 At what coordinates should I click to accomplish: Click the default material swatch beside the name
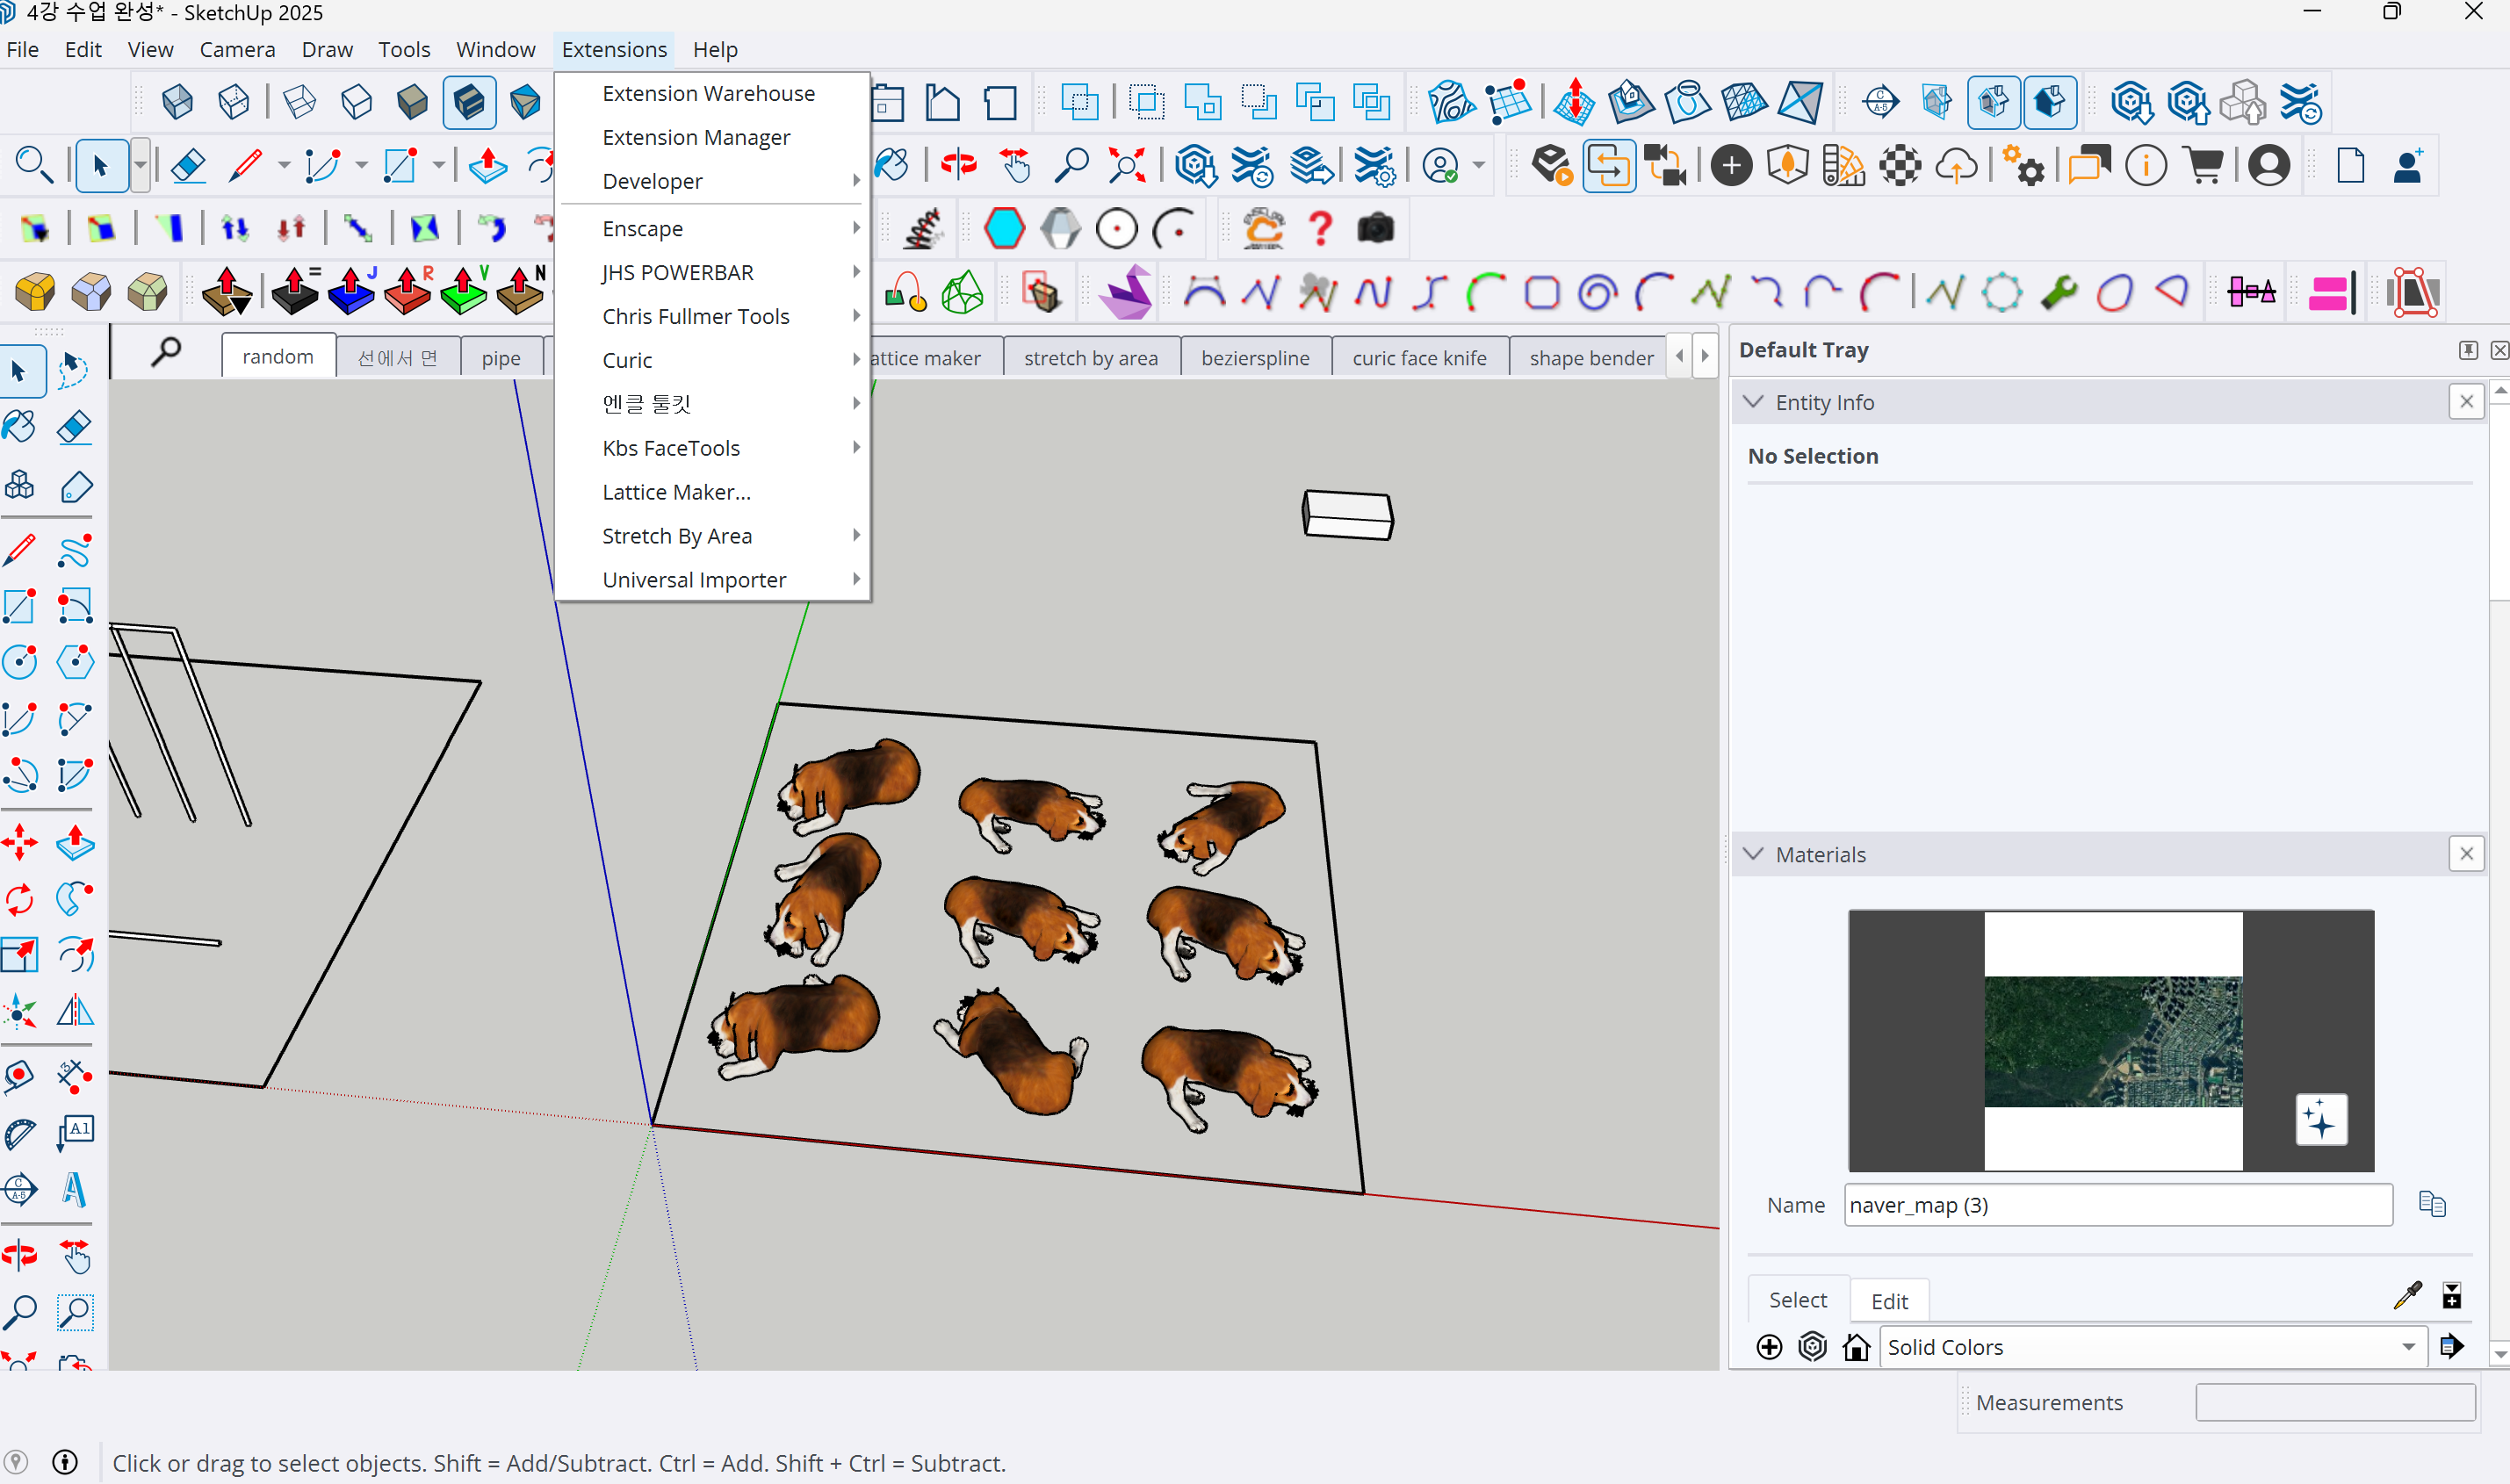[x=2432, y=1204]
